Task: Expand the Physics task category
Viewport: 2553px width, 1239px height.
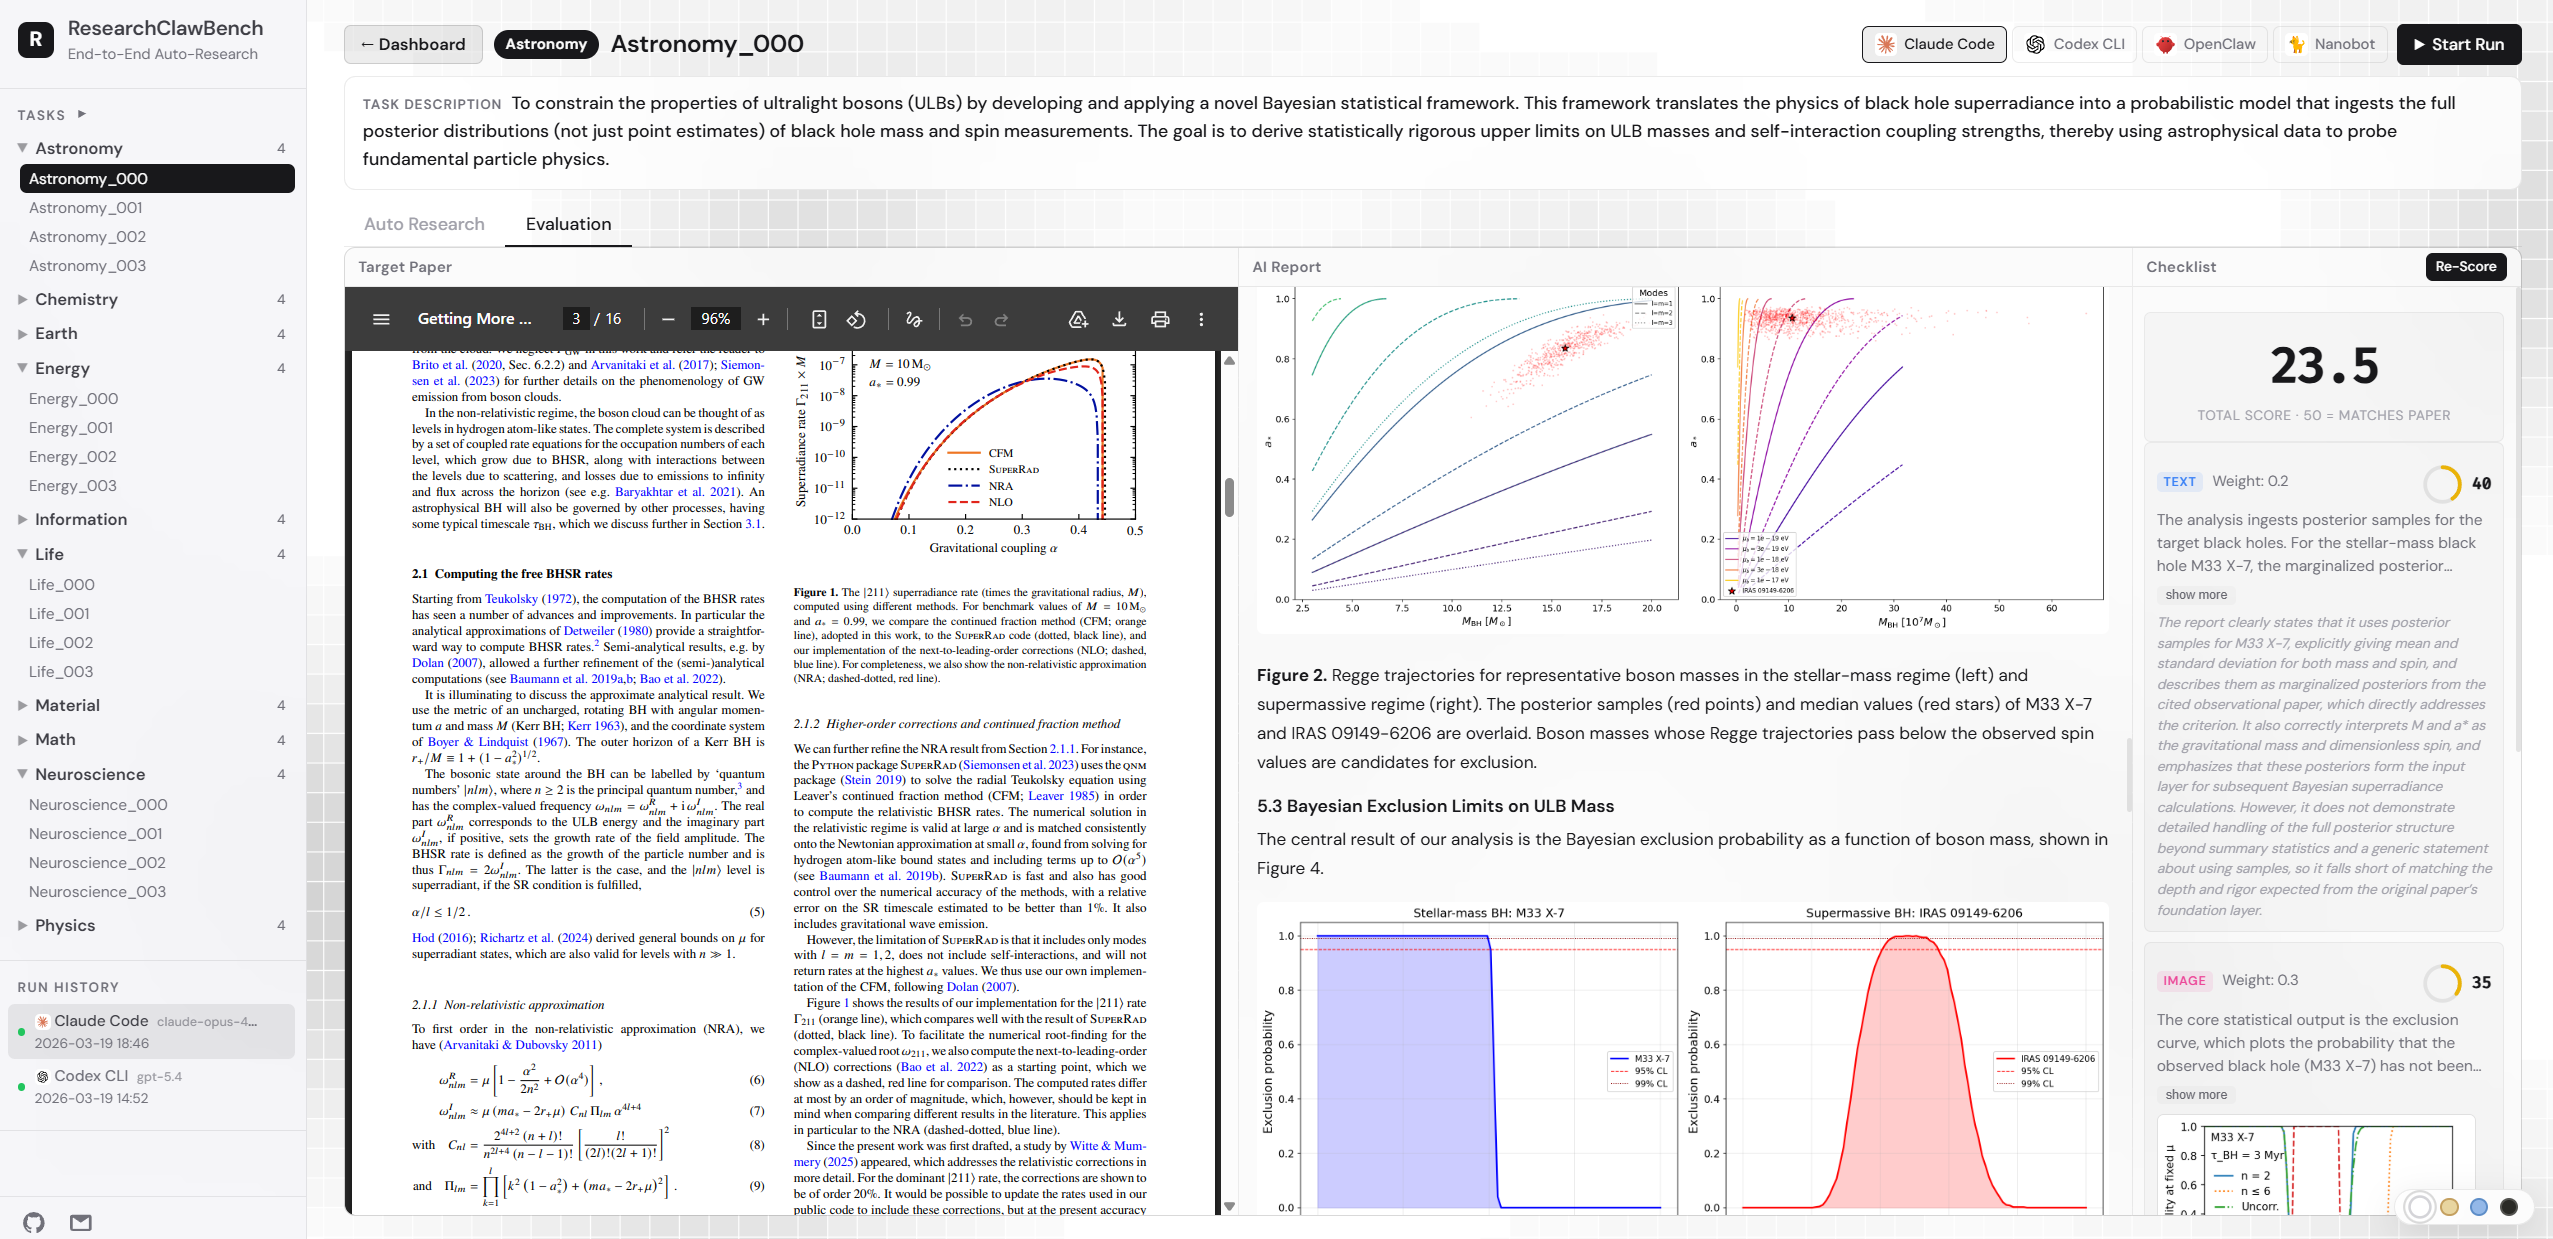Action: click(x=65, y=925)
